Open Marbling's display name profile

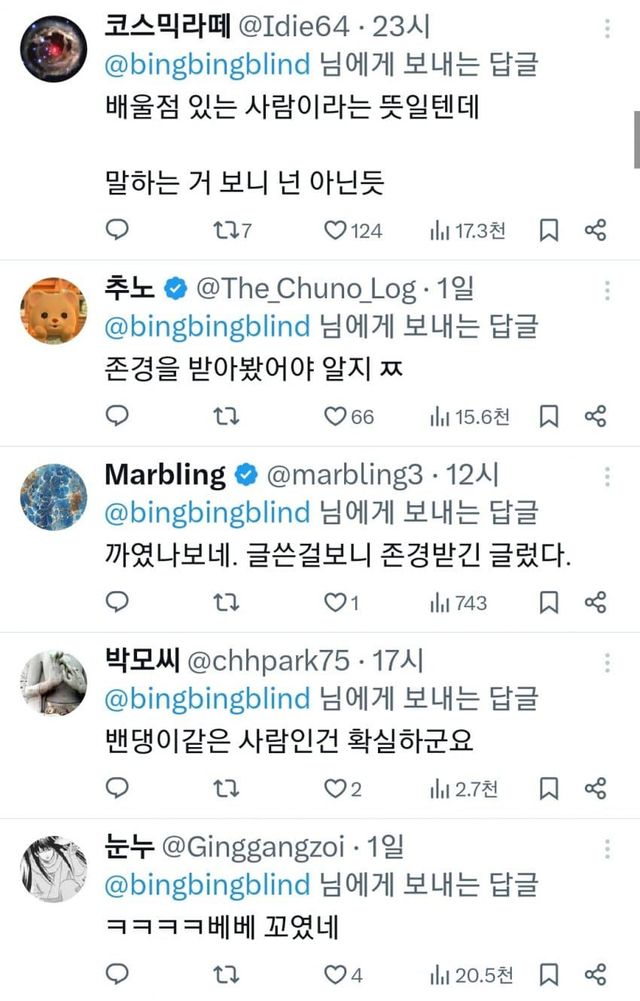[x=165, y=475]
